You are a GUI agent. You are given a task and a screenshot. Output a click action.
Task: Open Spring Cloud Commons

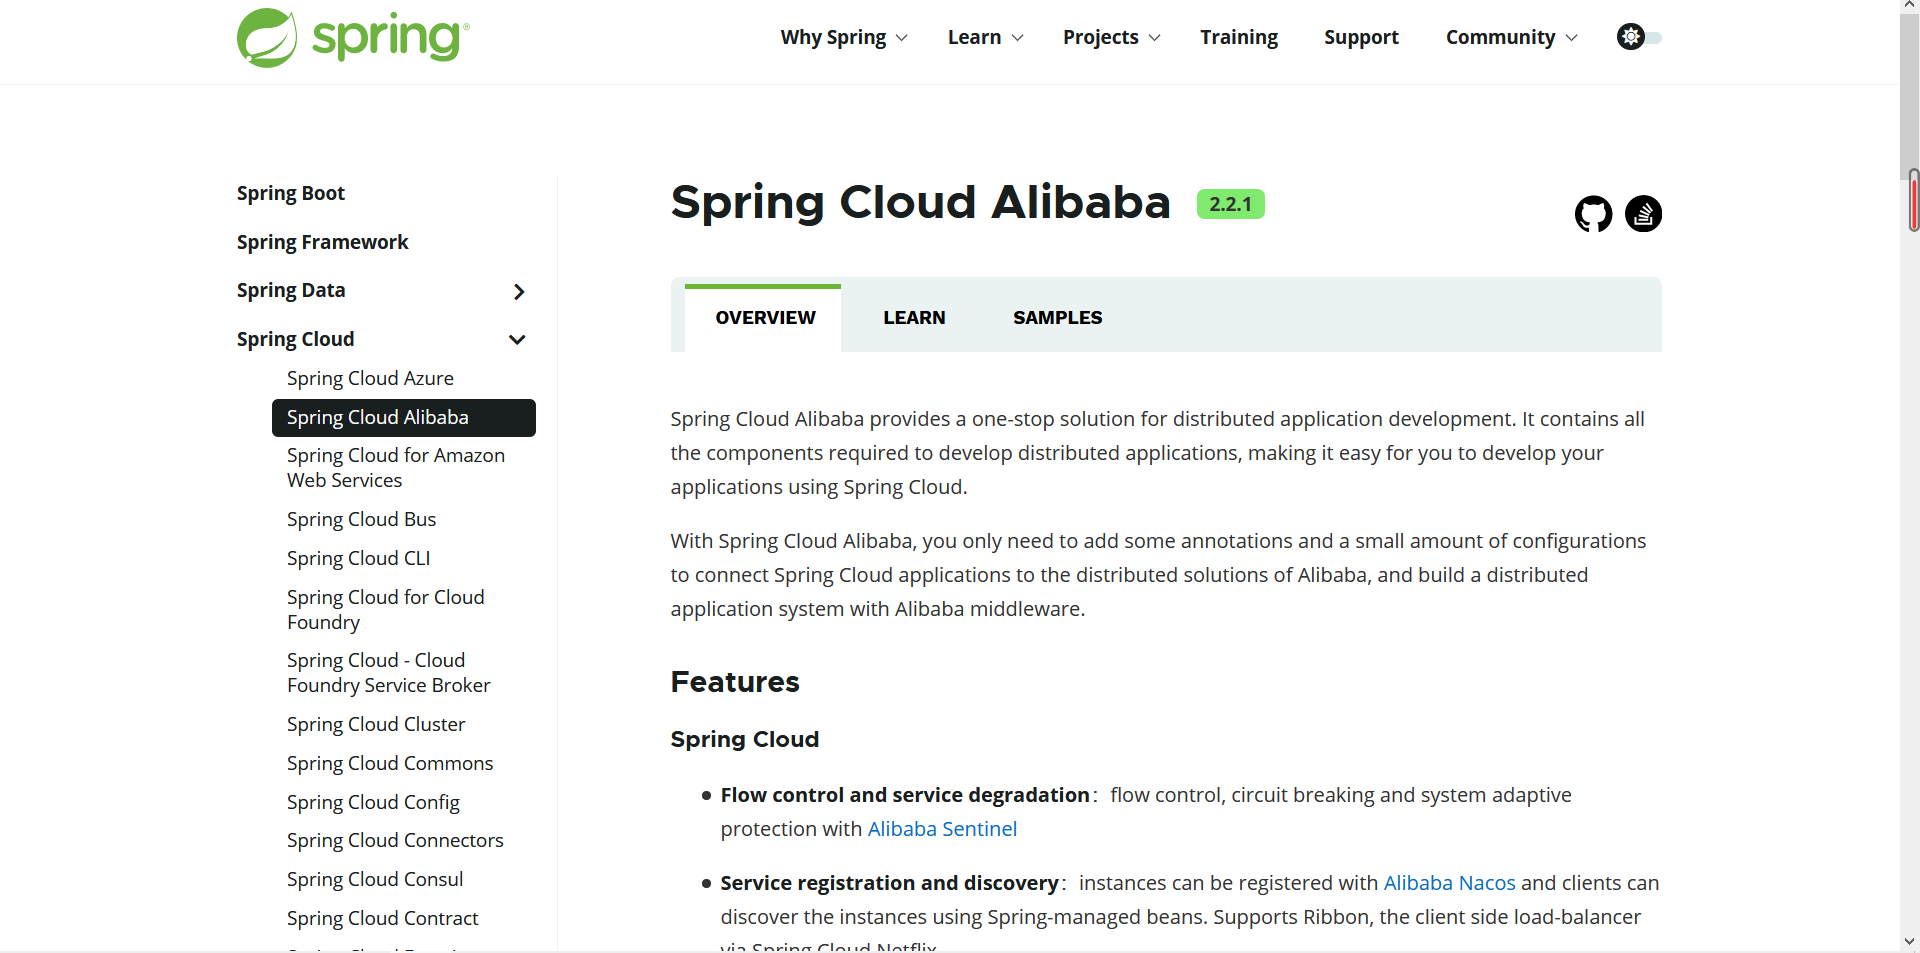(x=390, y=763)
